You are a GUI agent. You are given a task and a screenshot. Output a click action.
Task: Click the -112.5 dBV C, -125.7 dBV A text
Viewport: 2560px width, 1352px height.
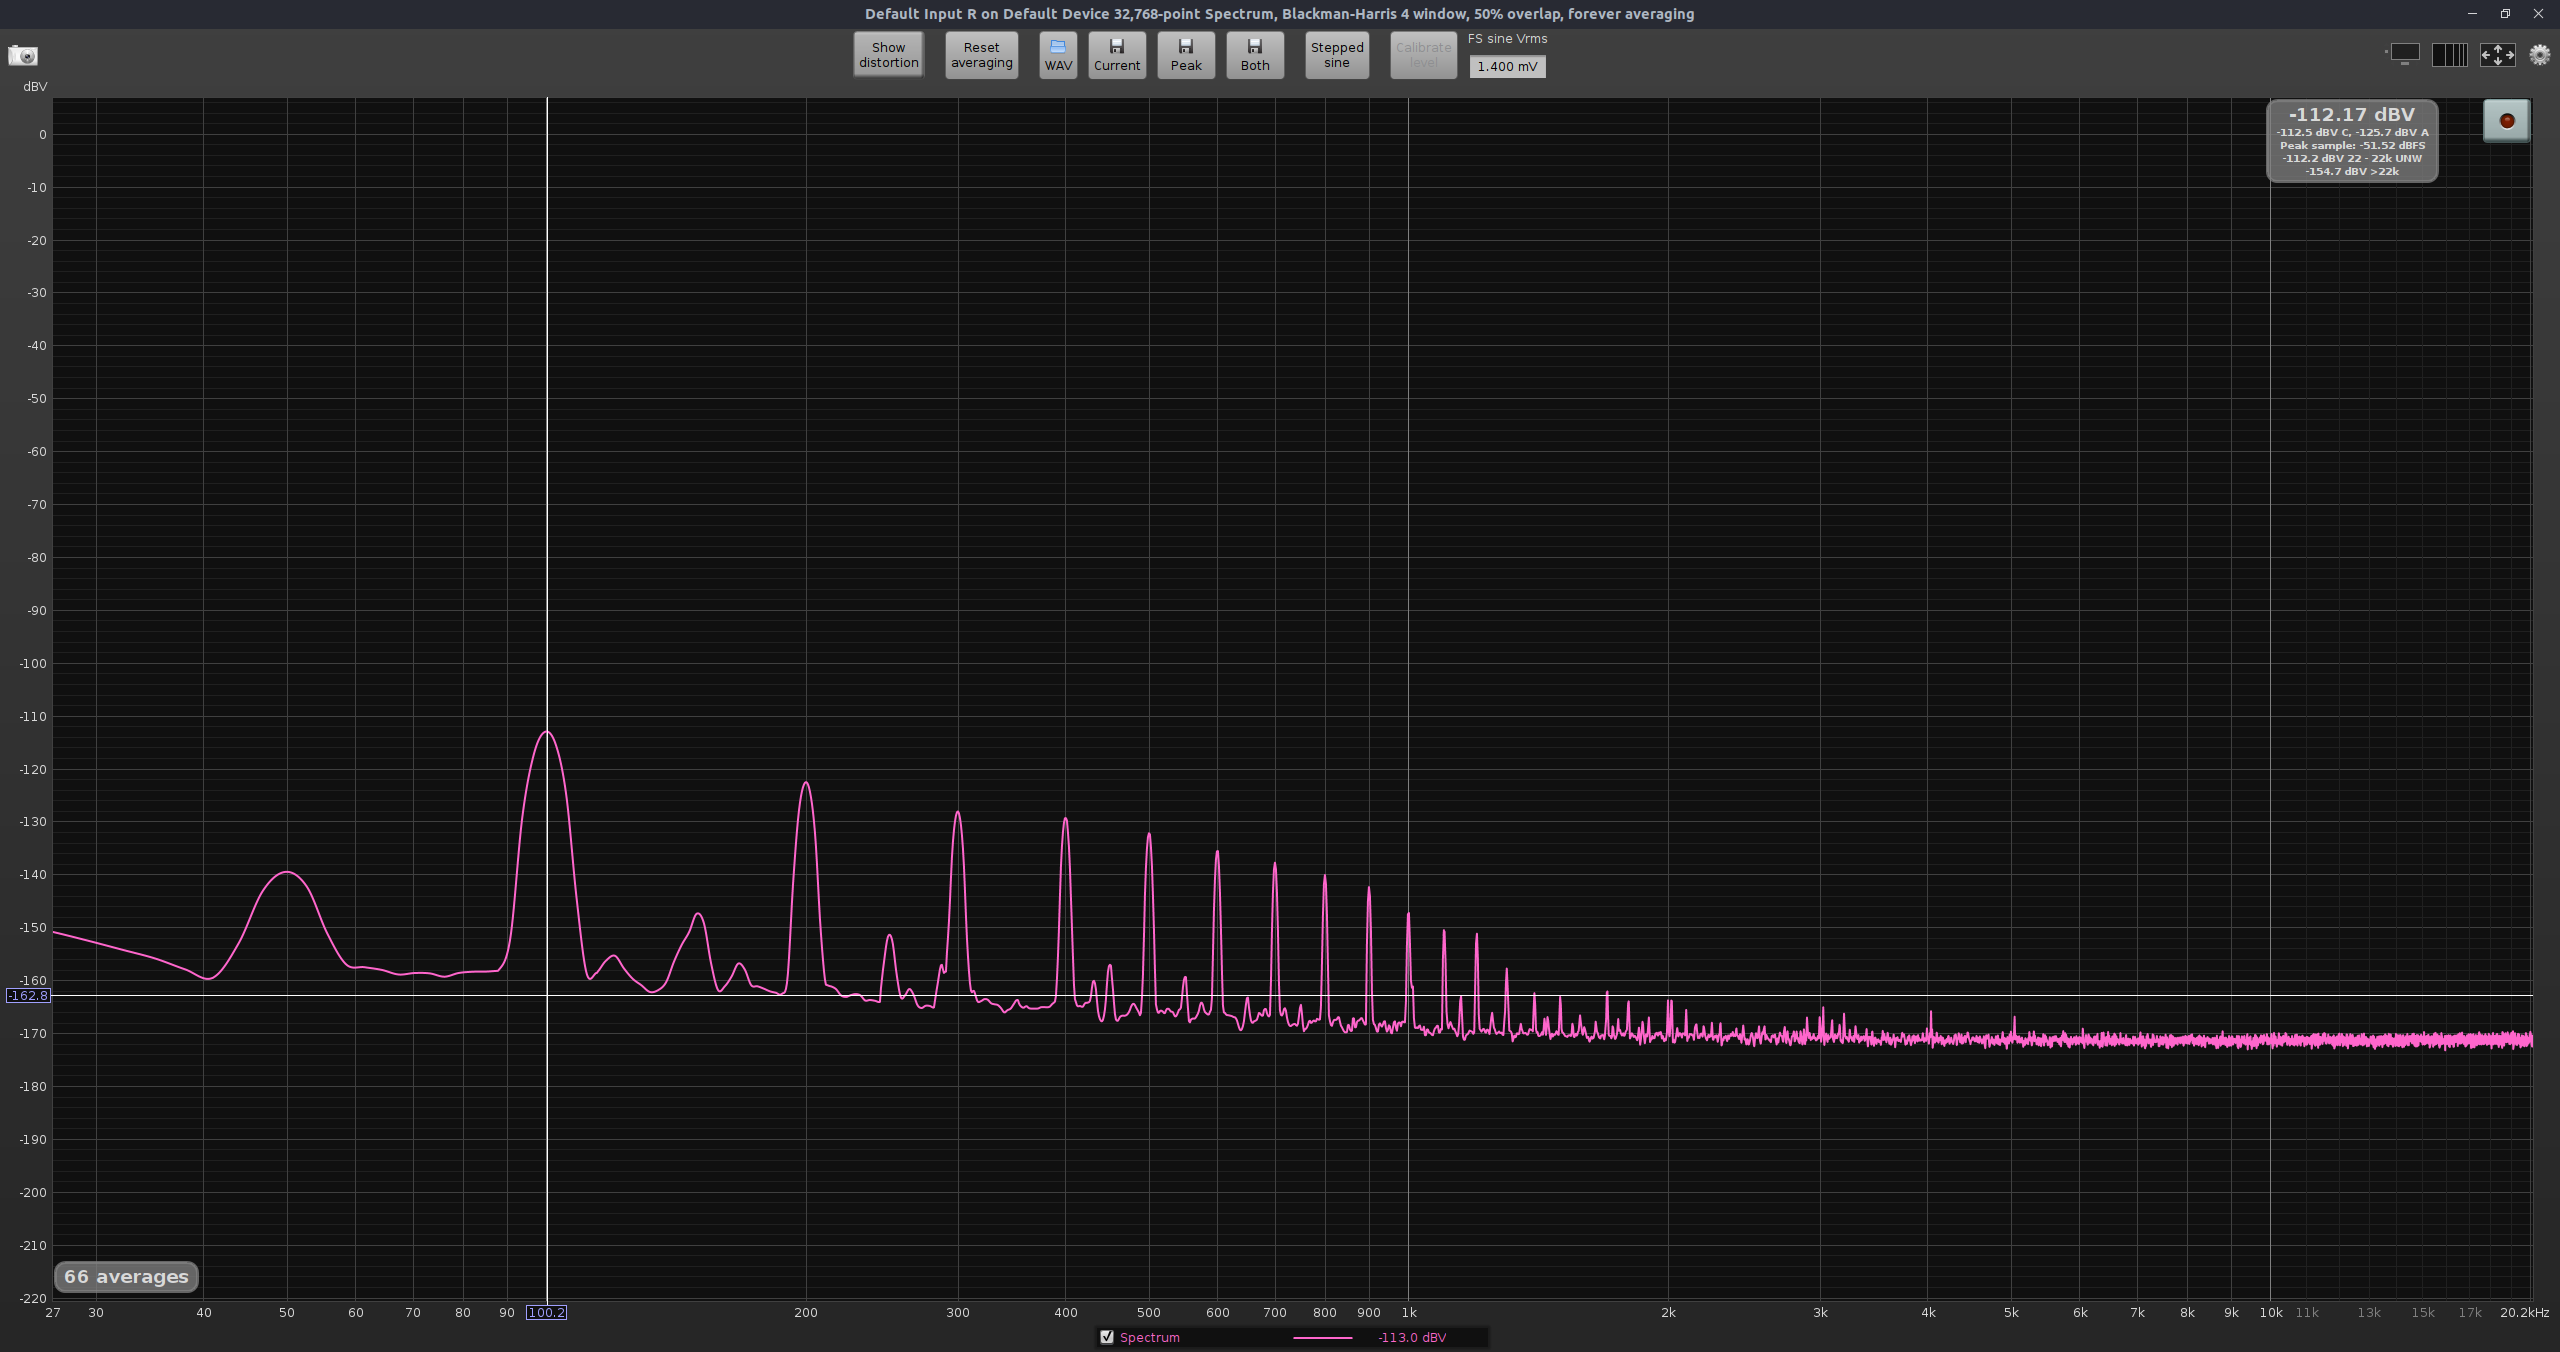point(2352,132)
